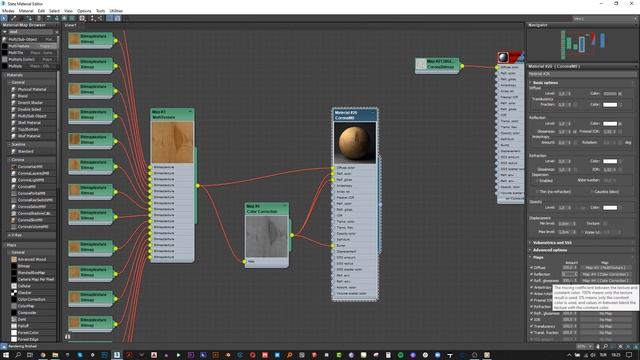The image size is (640, 360).
Task: Toggle the Translucency map checkbox
Action: [531, 327]
